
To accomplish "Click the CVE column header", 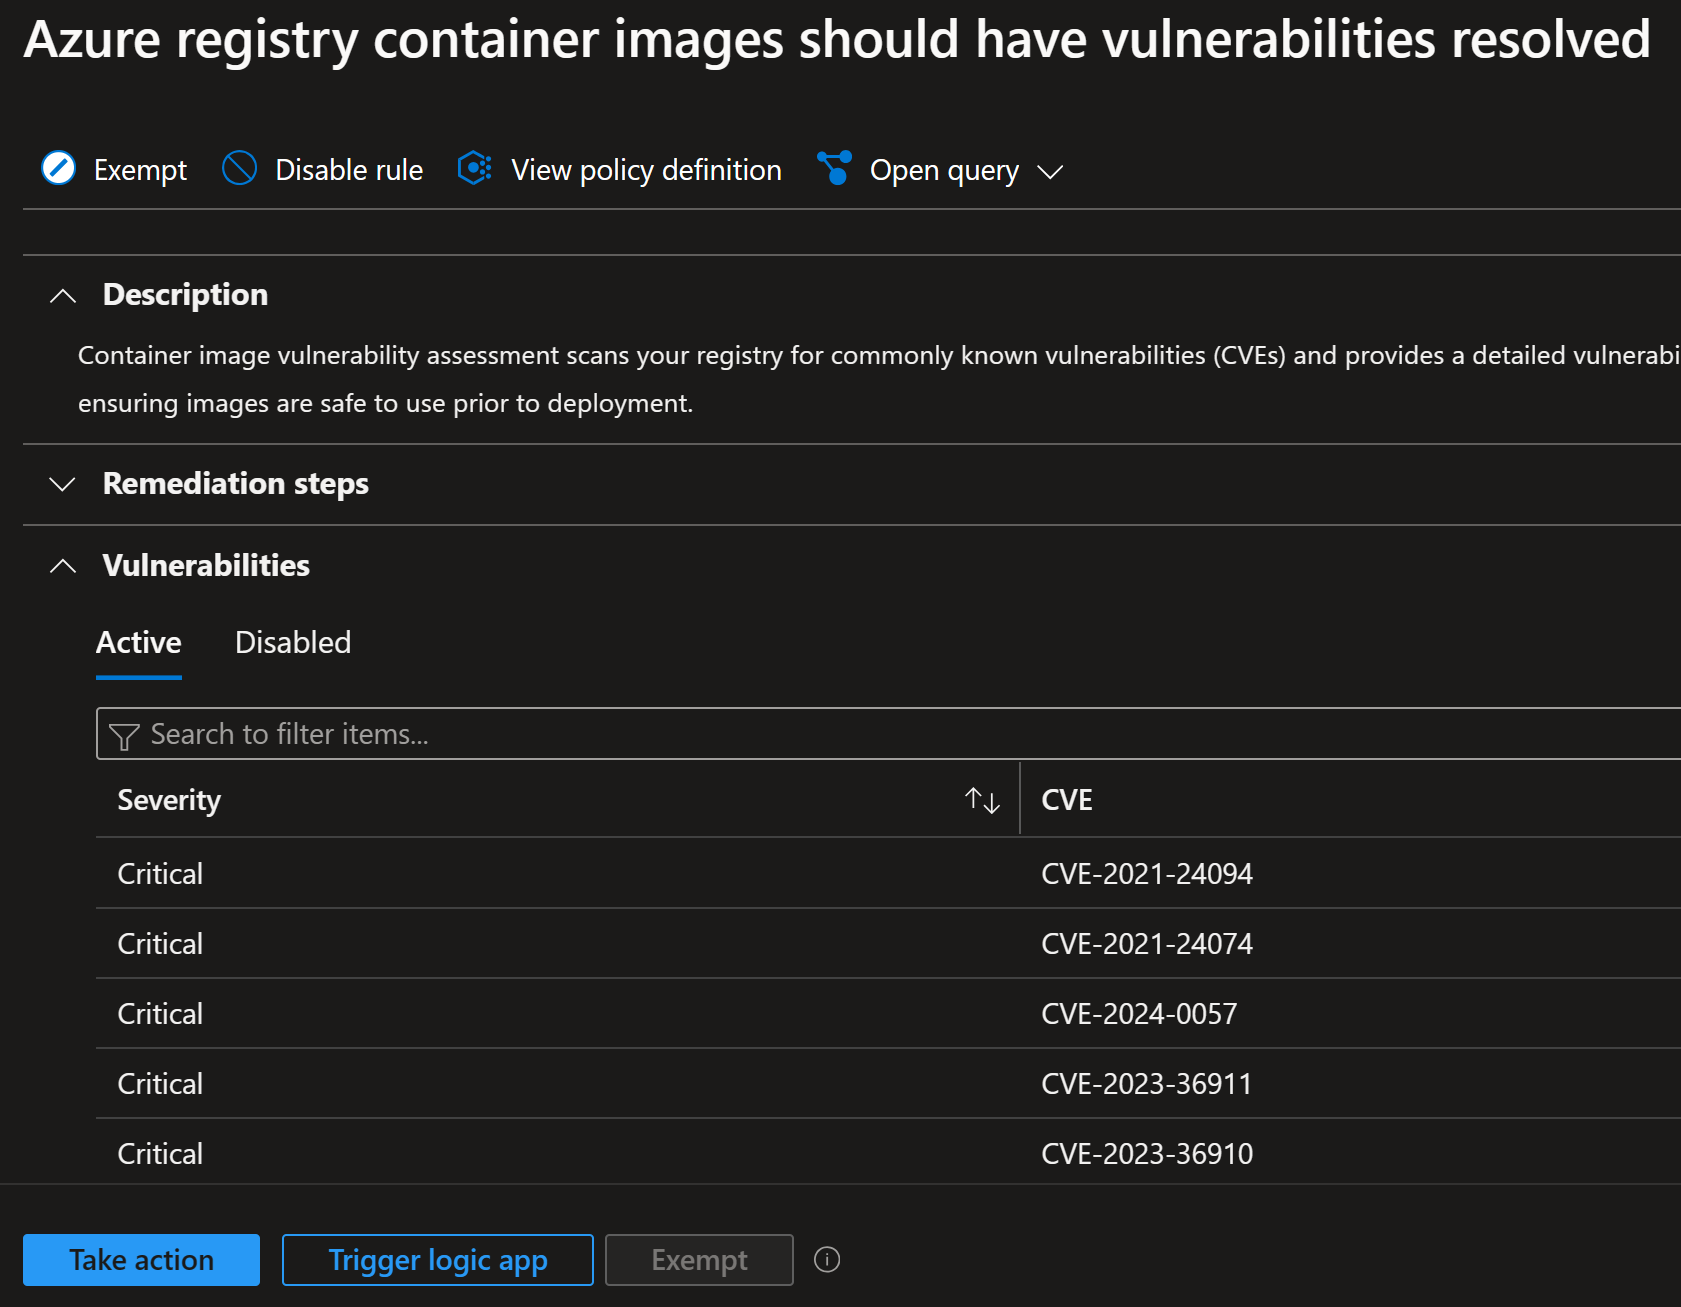I will 1067,800.
